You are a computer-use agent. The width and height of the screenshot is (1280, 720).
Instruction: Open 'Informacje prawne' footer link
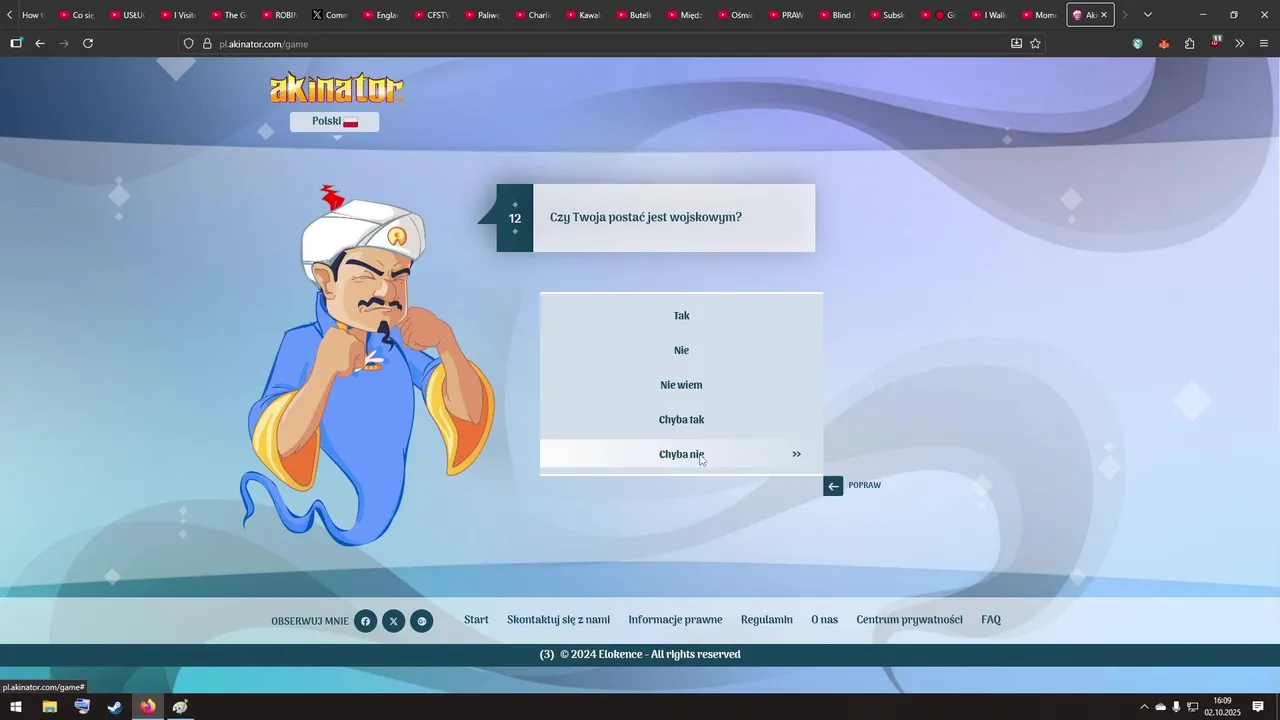pos(675,620)
